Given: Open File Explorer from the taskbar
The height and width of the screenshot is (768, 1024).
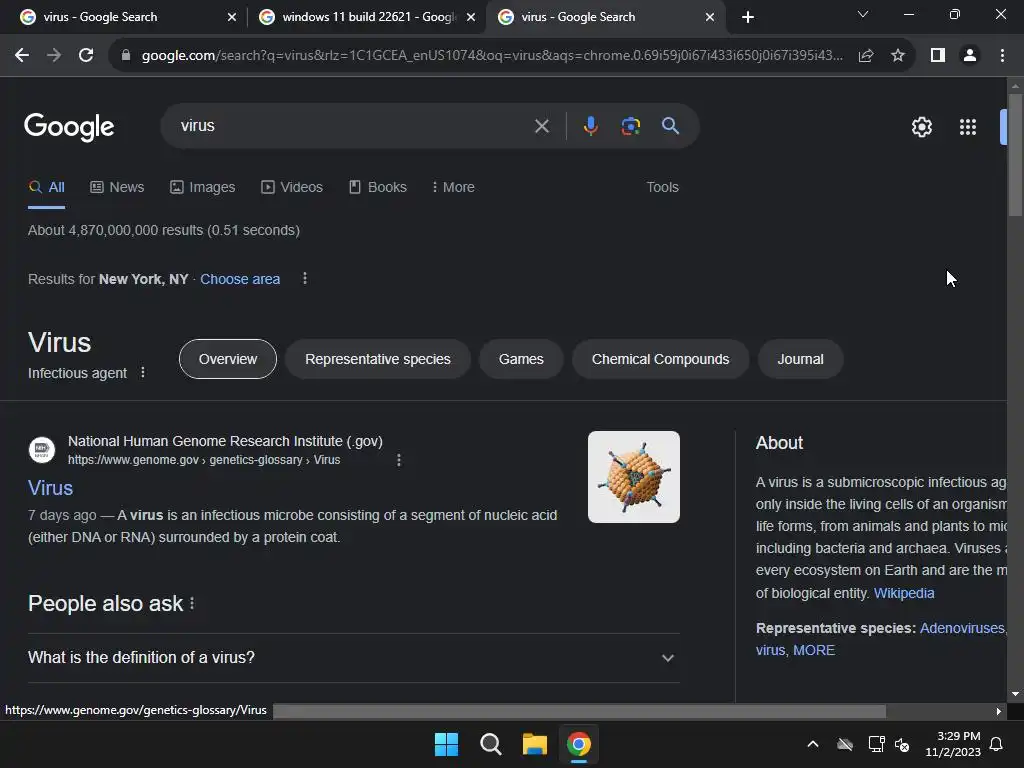Looking at the screenshot, I should [x=535, y=744].
